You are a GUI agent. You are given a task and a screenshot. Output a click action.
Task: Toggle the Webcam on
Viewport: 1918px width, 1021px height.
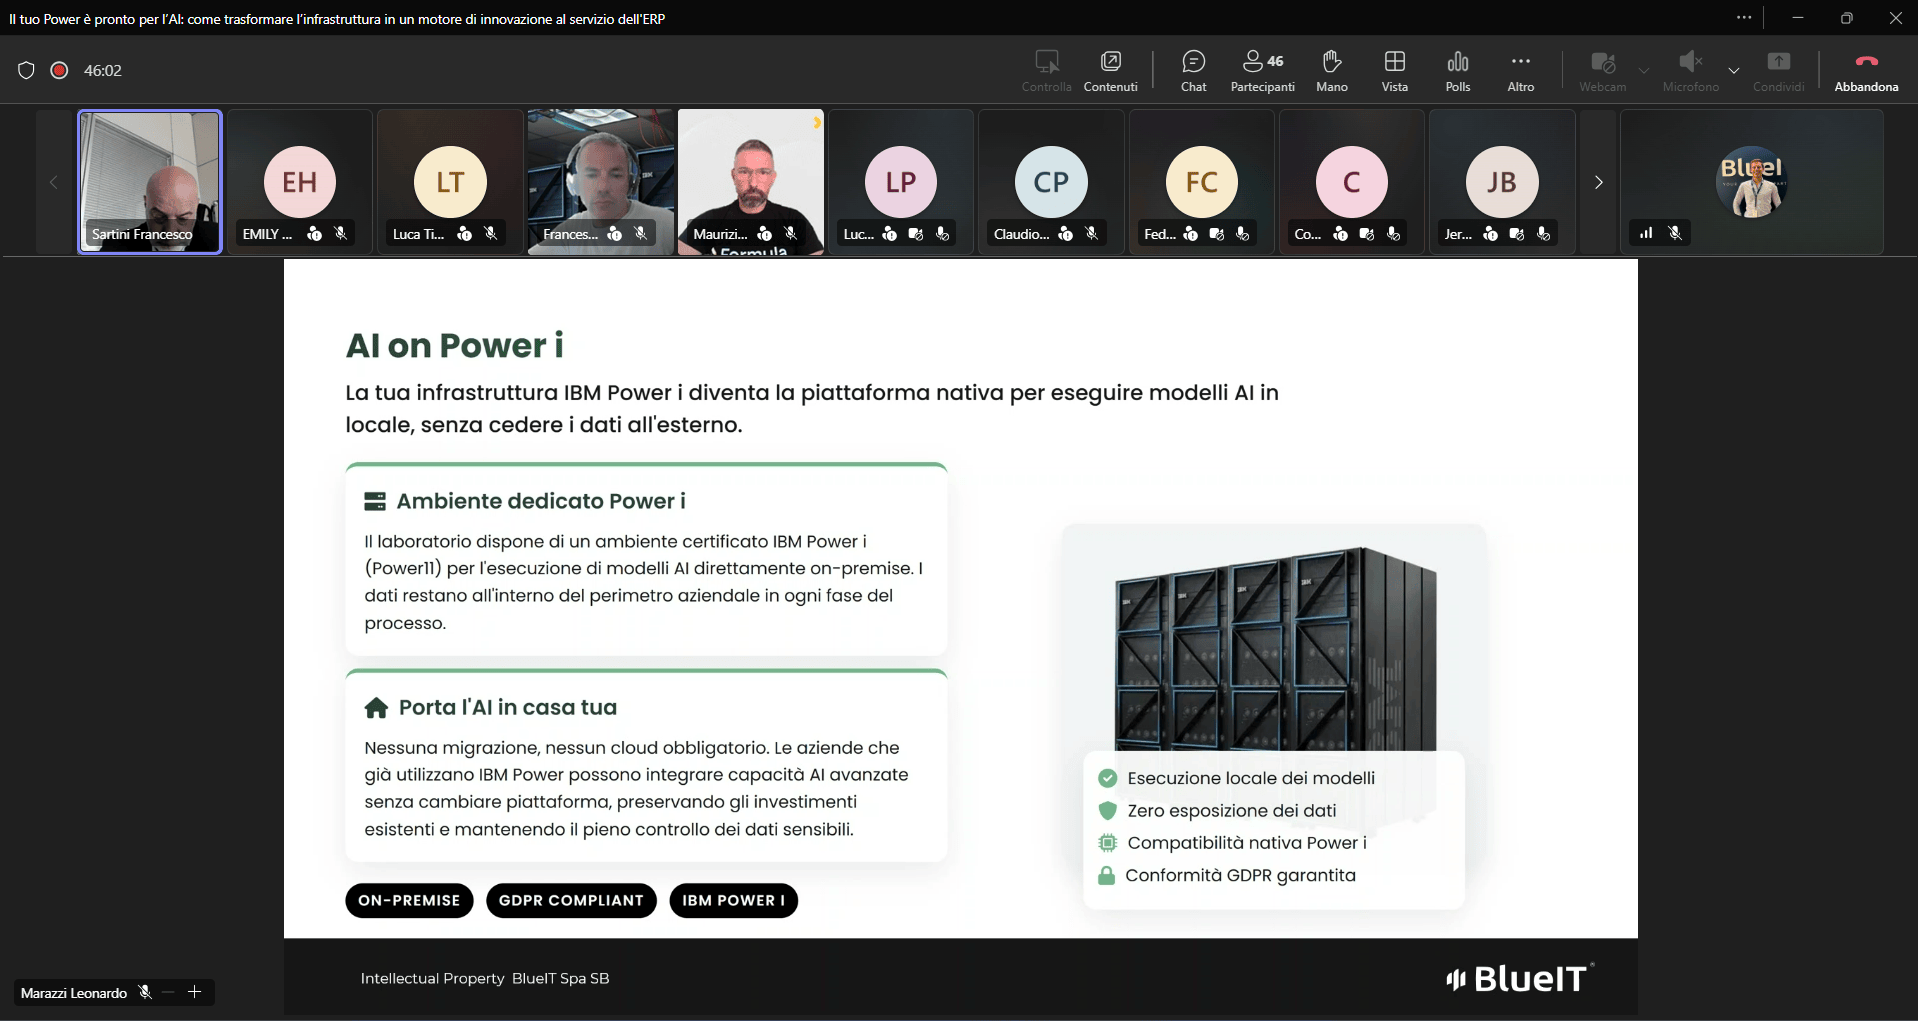coord(1602,71)
